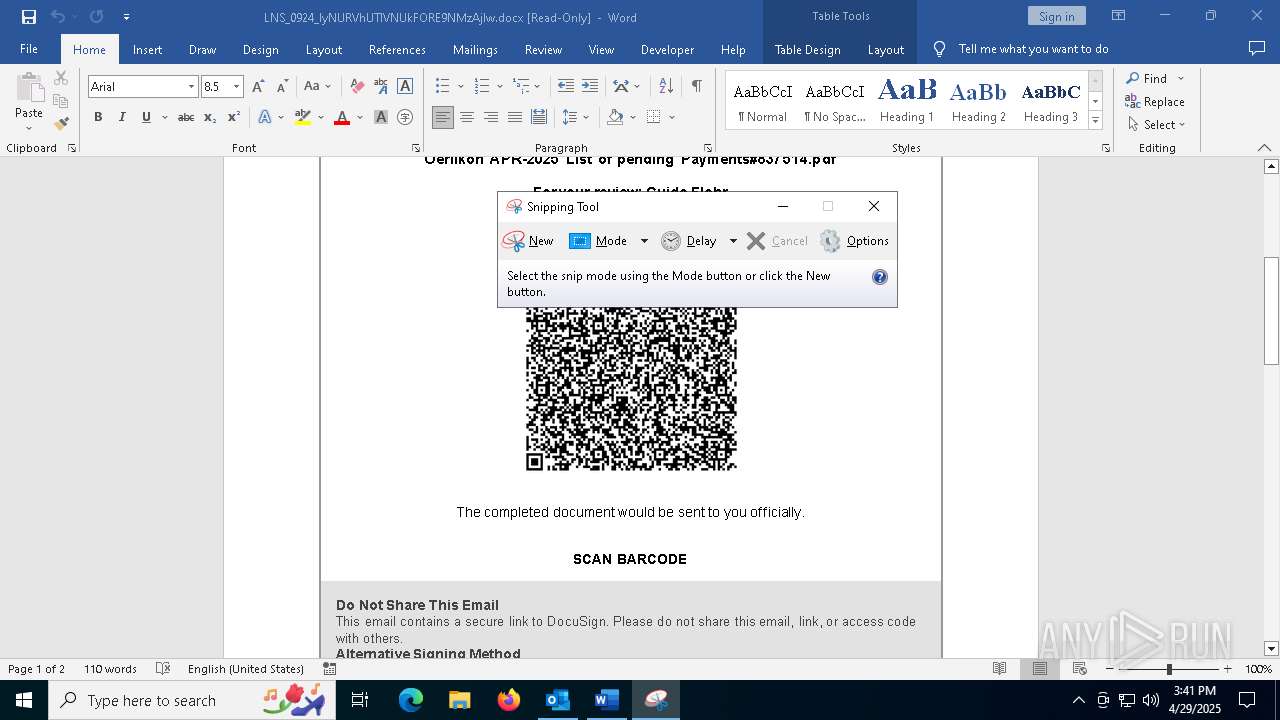Apply Heading 1 style
Image resolution: width=1280 pixels, height=720 pixels.
click(907, 101)
